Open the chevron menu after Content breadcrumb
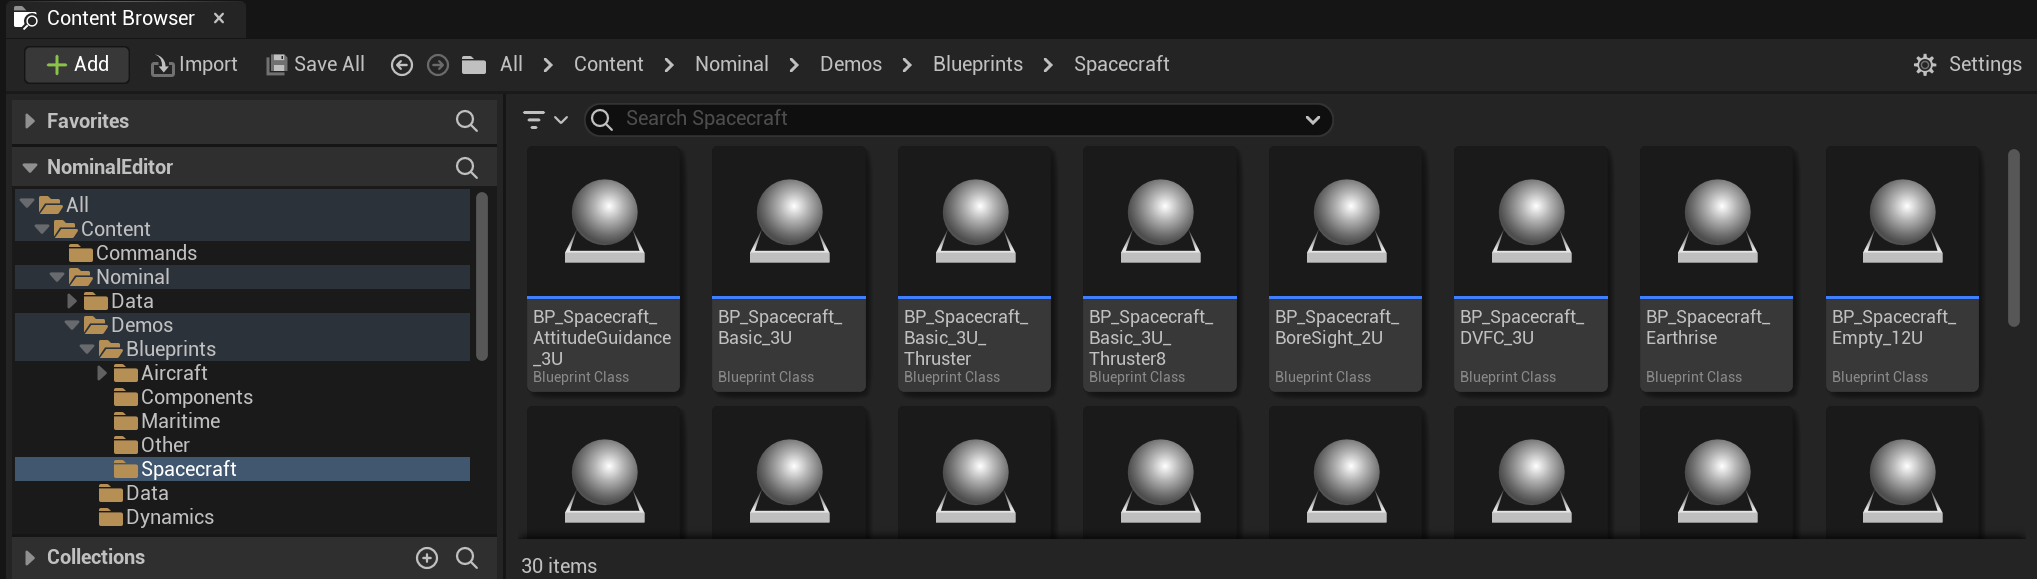This screenshot has height=579, width=2037. 670,65
